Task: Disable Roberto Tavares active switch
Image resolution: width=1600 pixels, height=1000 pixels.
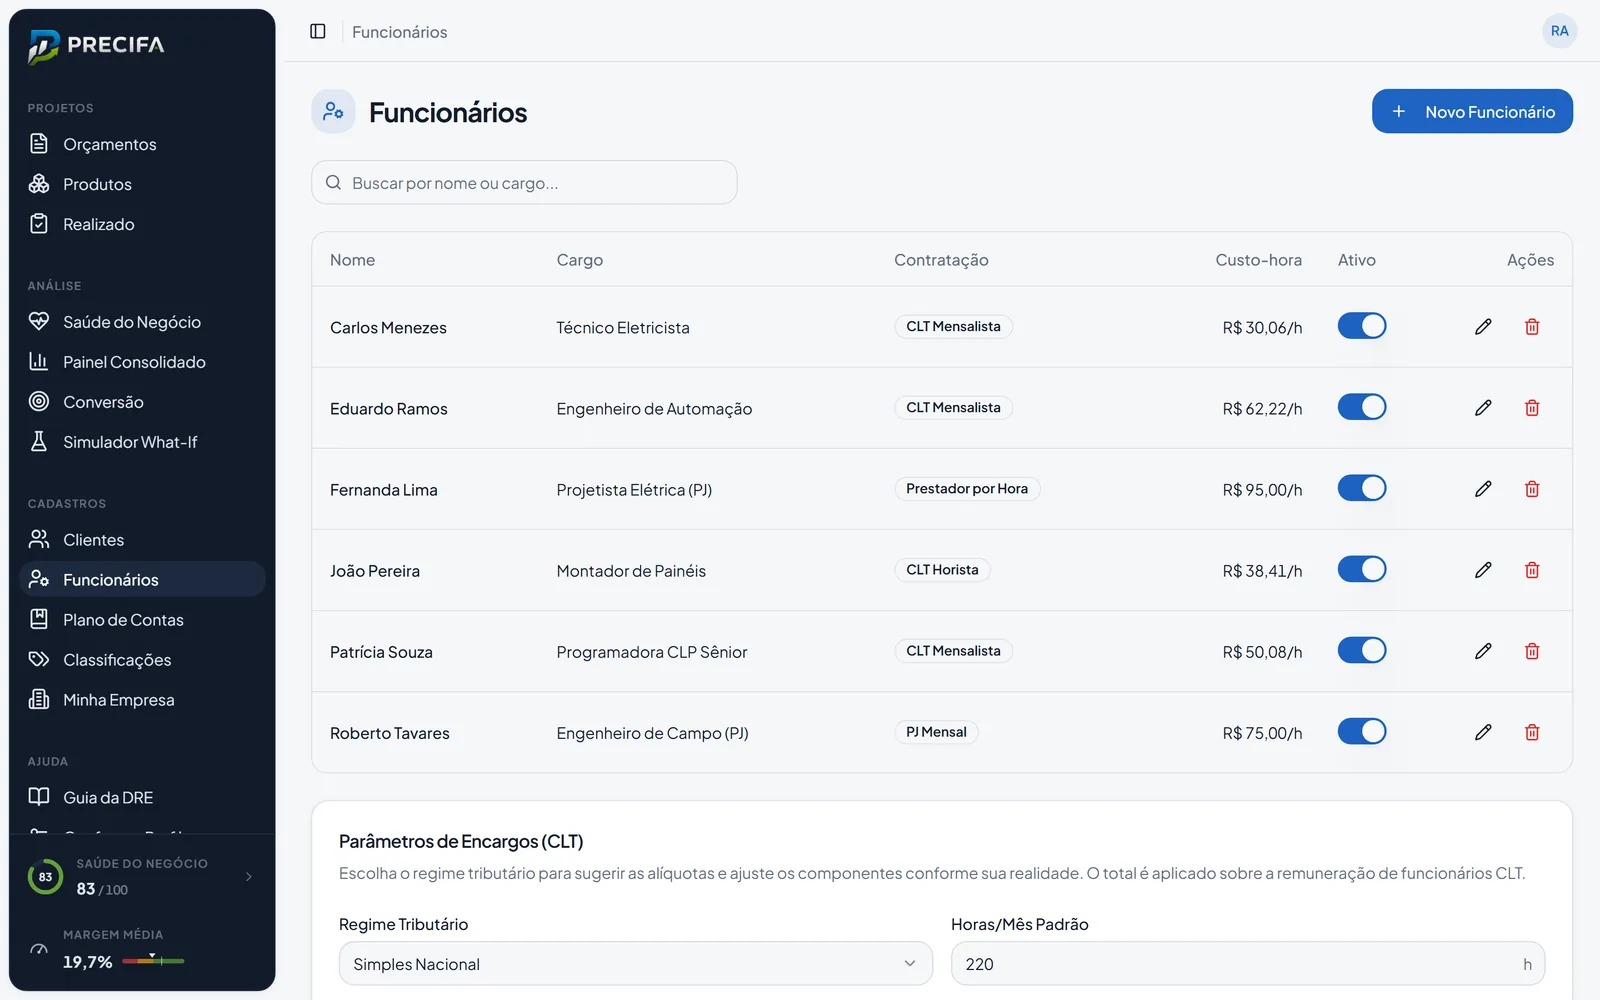Action: tap(1362, 731)
